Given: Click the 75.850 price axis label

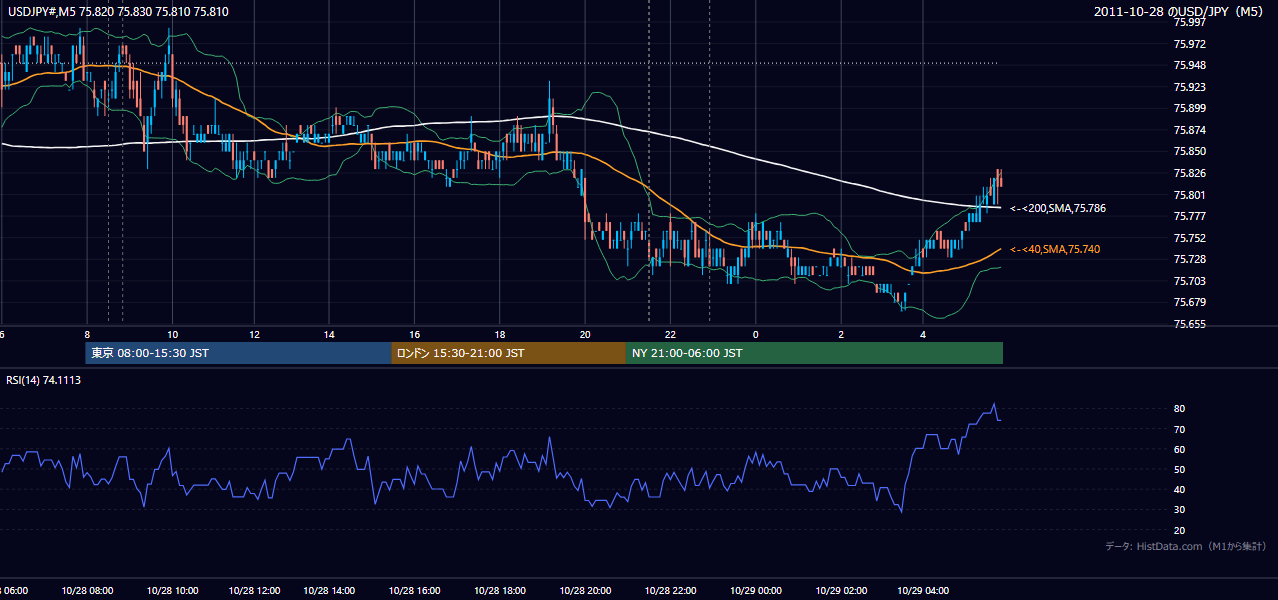Looking at the screenshot, I should tap(1190, 152).
